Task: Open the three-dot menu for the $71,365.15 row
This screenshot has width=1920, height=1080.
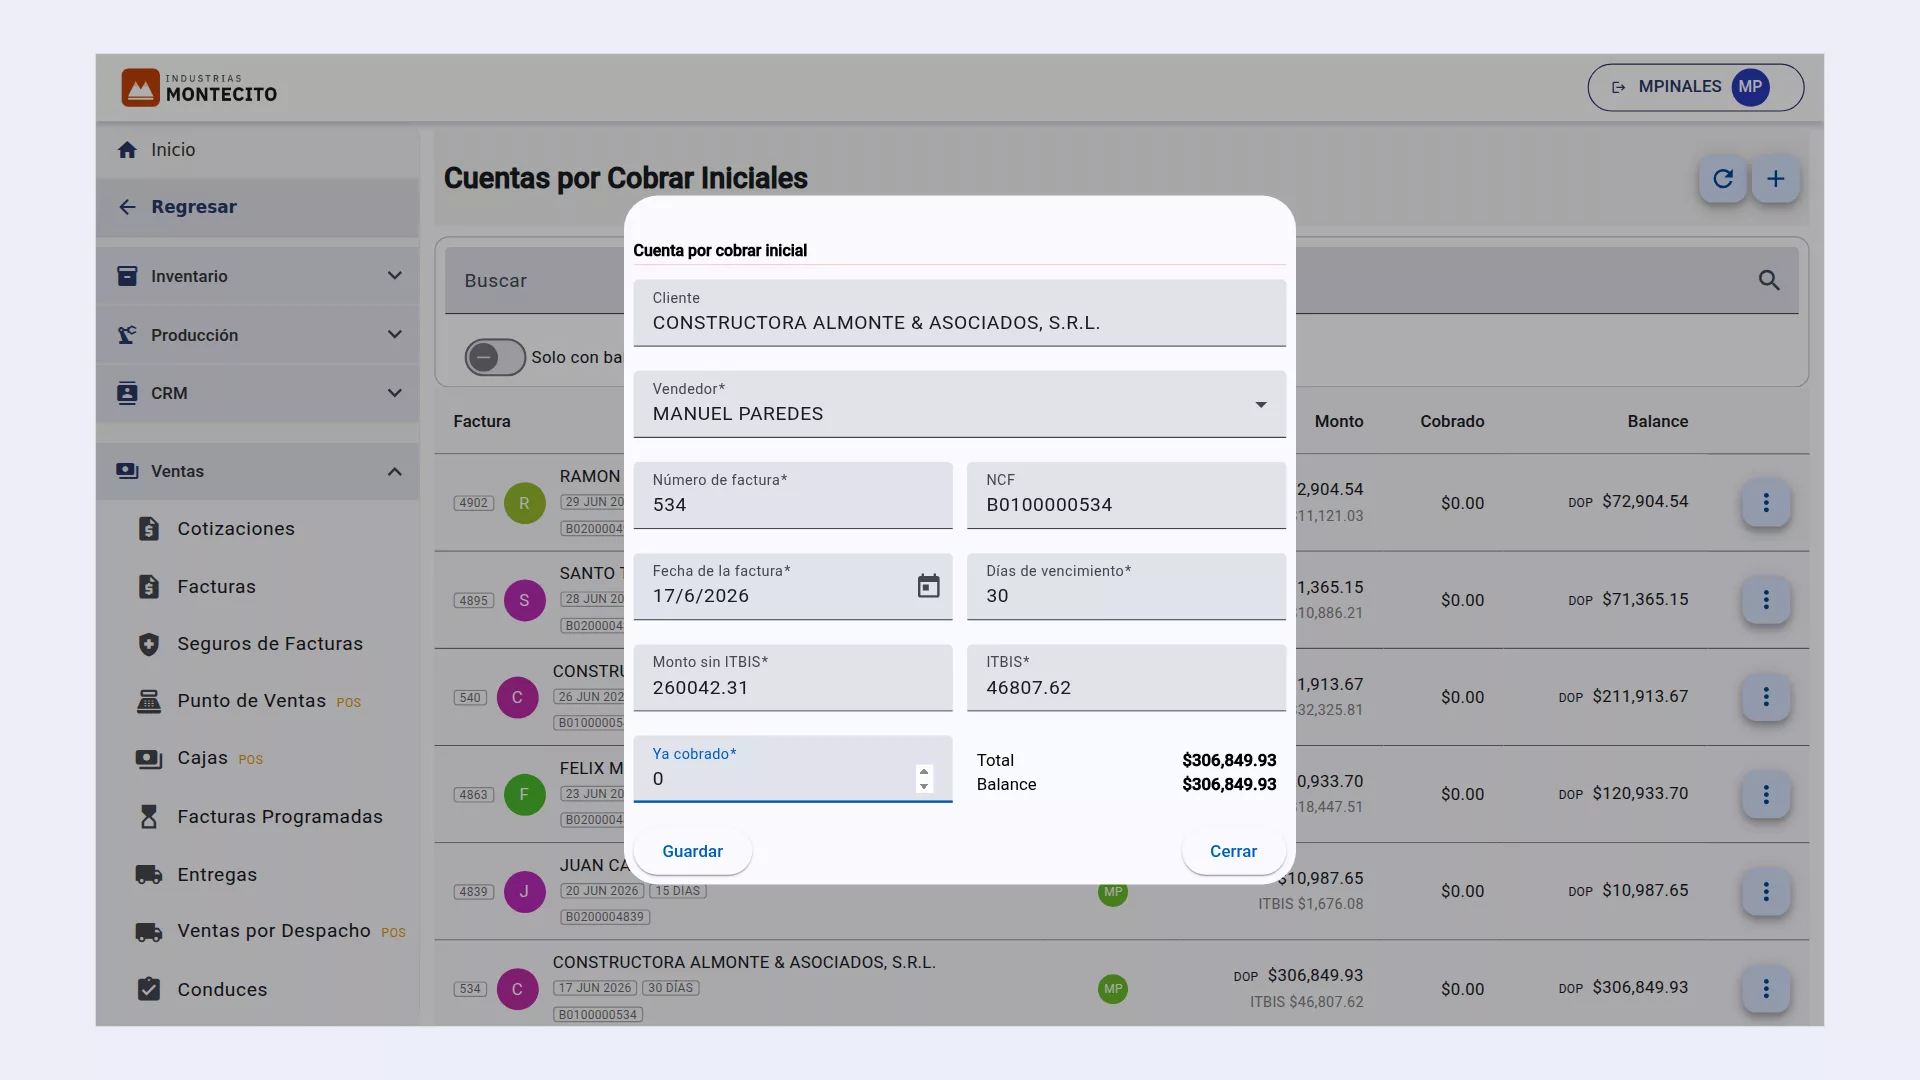Action: [x=1766, y=600]
